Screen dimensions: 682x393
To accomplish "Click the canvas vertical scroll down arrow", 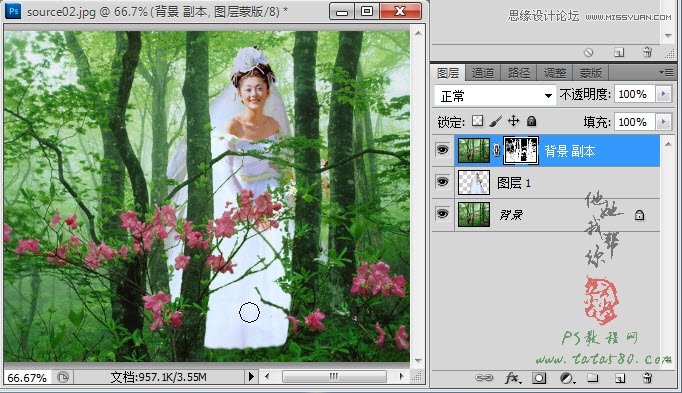I will click(418, 361).
